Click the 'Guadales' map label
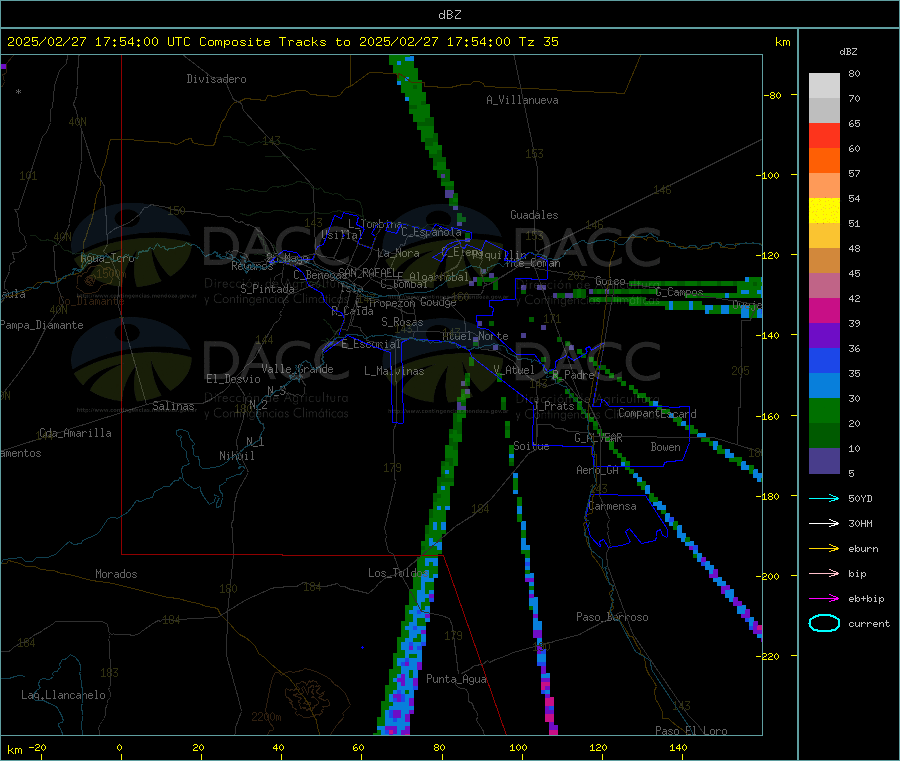This screenshot has width=900, height=761. click(534, 215)
